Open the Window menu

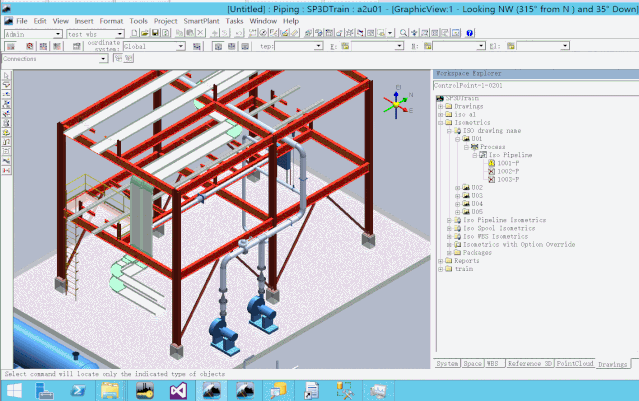[x=263, y=21]
